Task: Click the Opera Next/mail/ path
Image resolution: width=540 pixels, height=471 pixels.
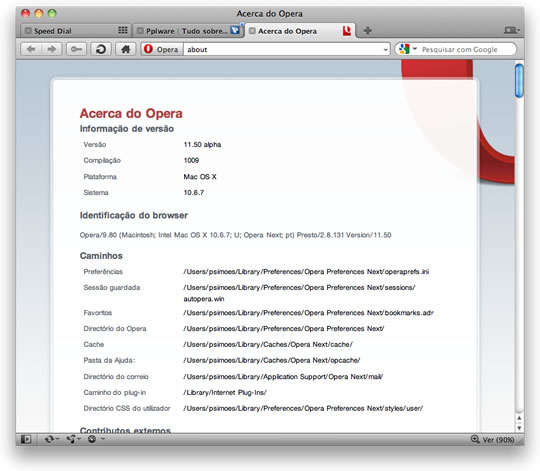Action: pos(283,376)
